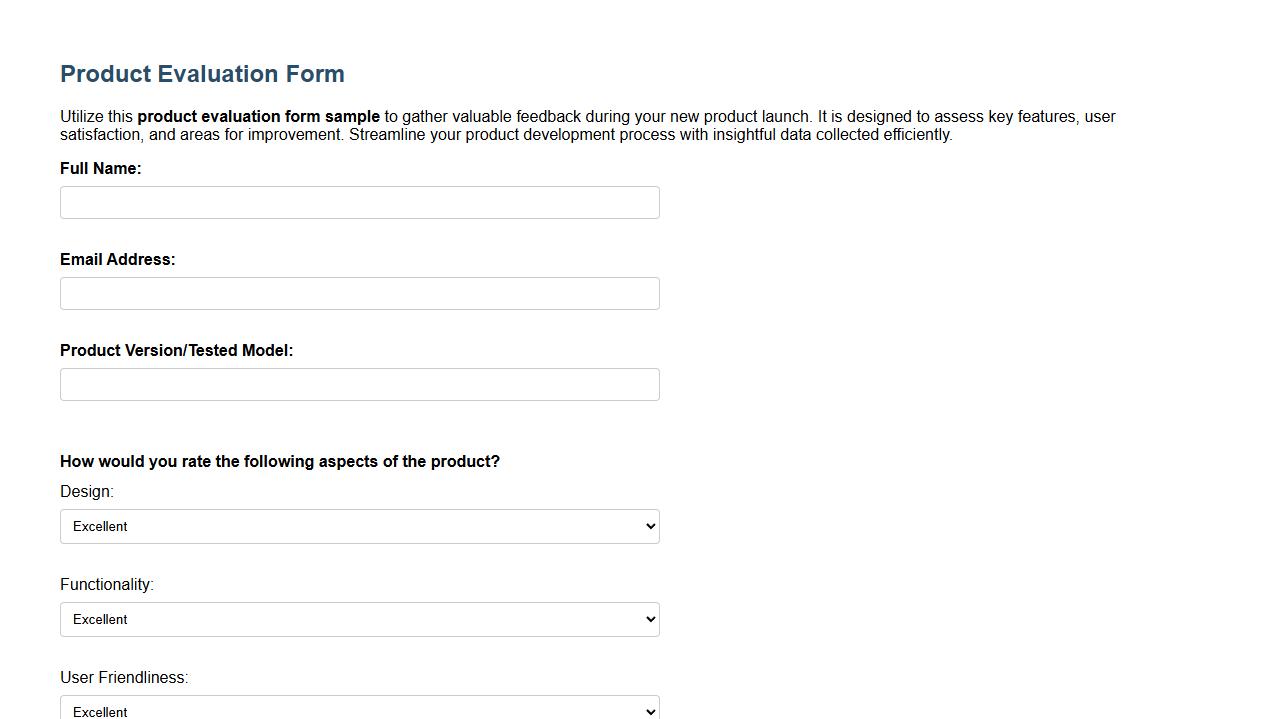Select the Excellent value shown for Design
Viewport: 1263px width, 719px height.
(100, 526)
